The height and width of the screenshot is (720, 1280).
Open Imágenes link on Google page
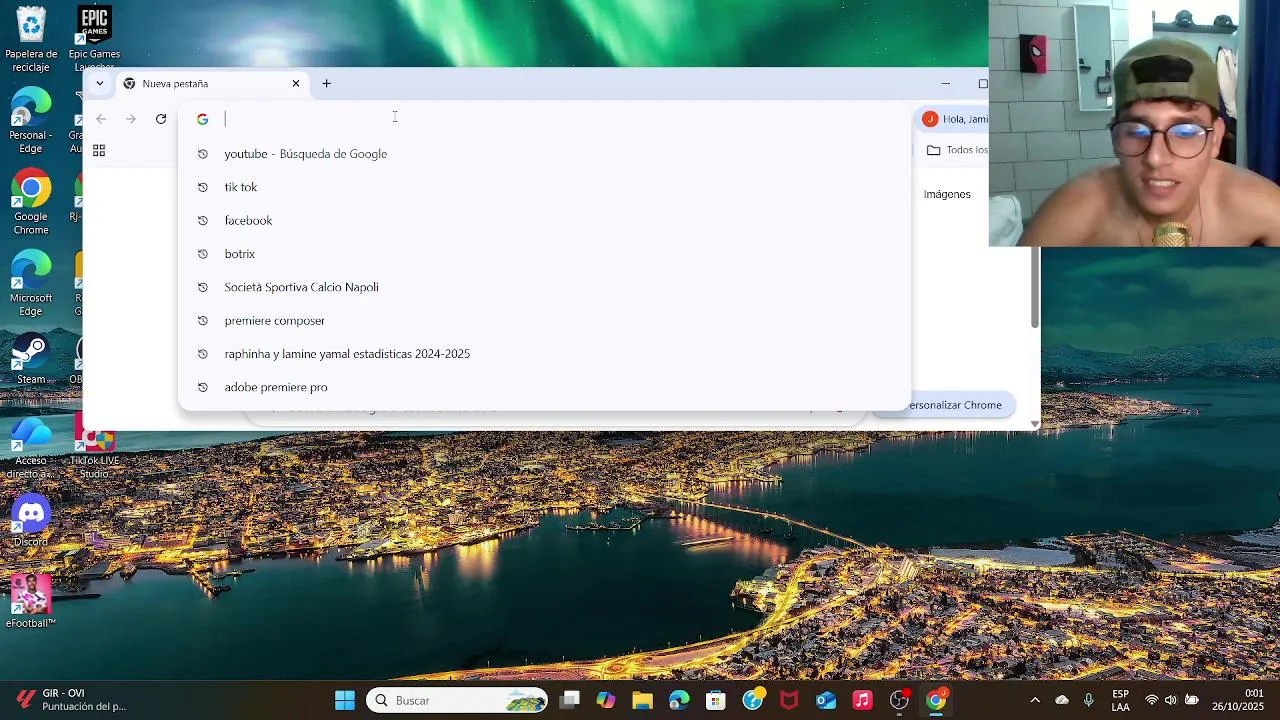point(947,194)
